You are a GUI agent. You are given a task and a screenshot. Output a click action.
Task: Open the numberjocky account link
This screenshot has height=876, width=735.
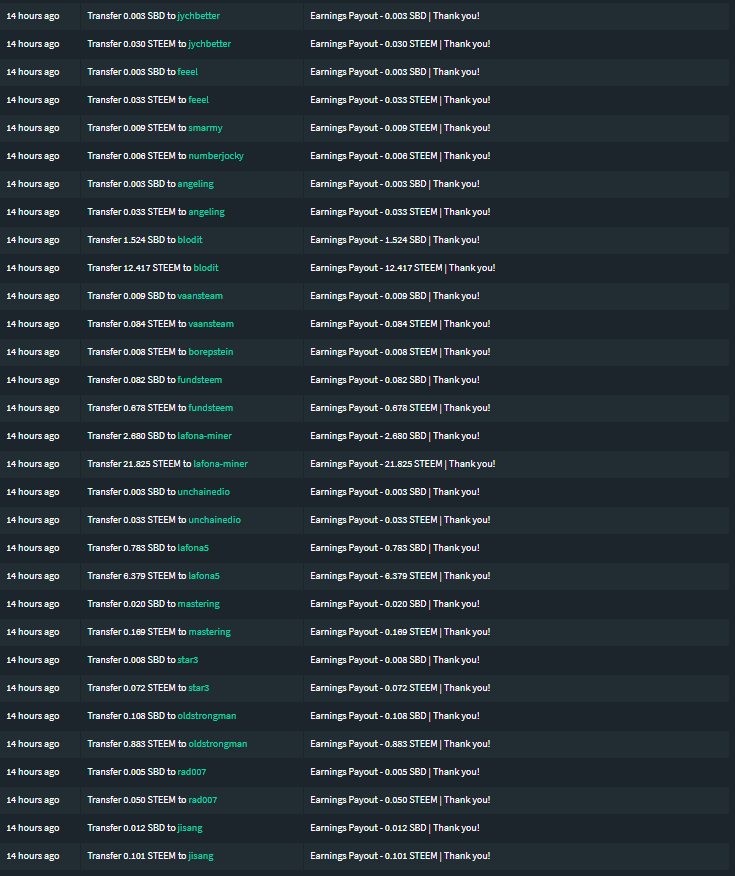[216, 156]
